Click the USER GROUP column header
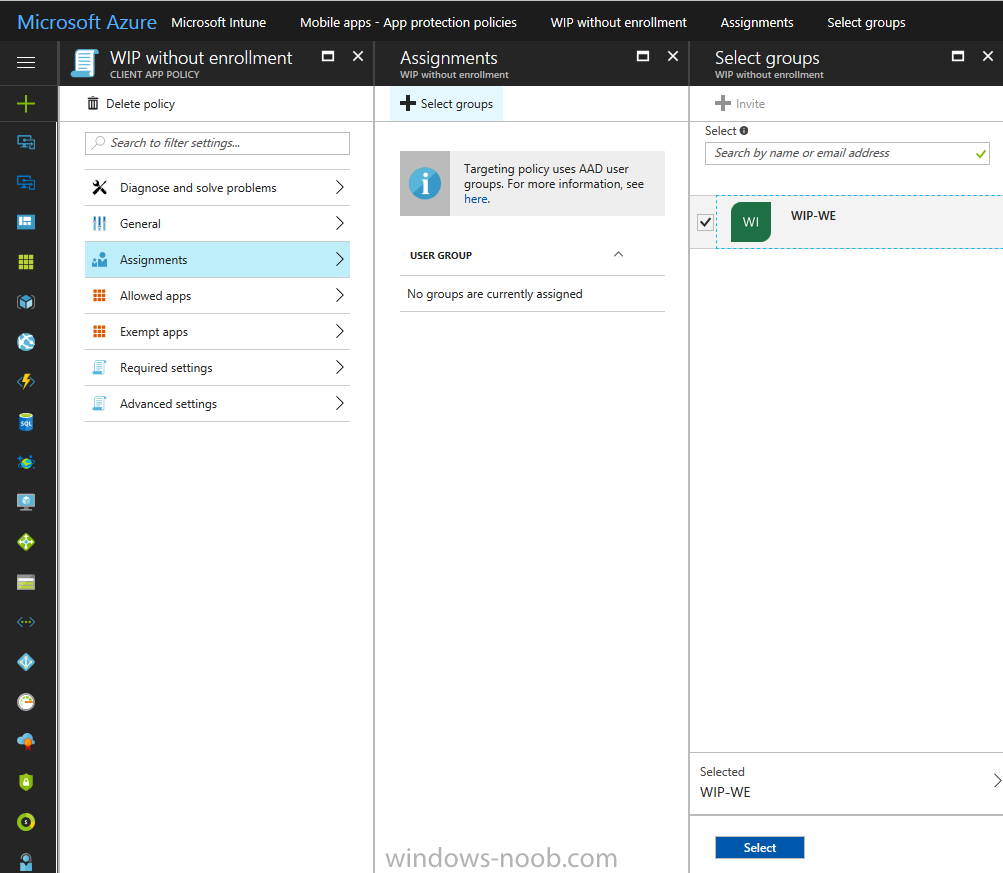1003x873 pixels. click(441, 255)
